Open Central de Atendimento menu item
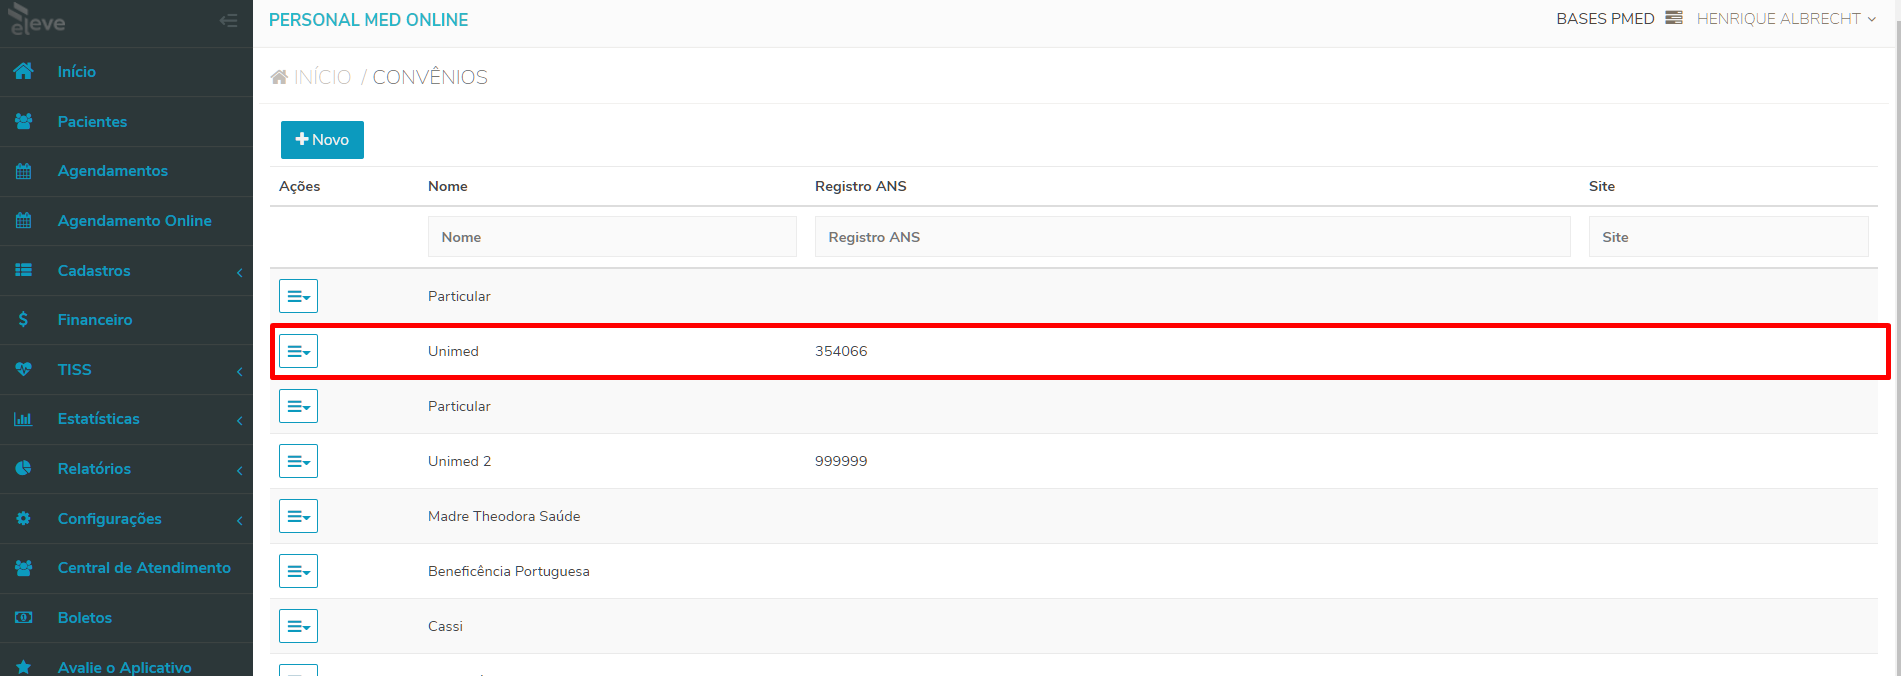This screenshot has width=1901, height=676. click(x=126, y=568)
